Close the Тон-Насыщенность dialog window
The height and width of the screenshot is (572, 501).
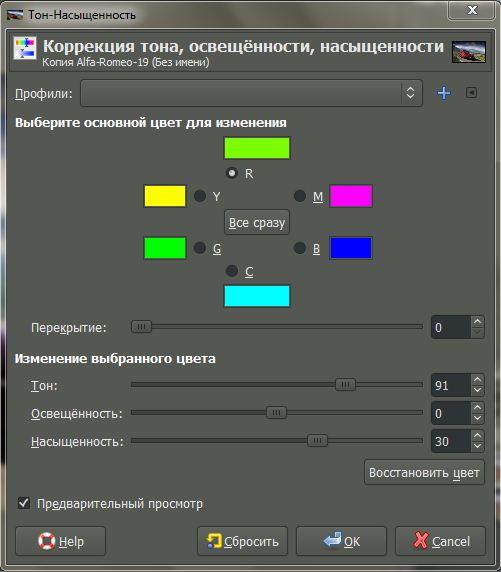[x=472, y=10]
